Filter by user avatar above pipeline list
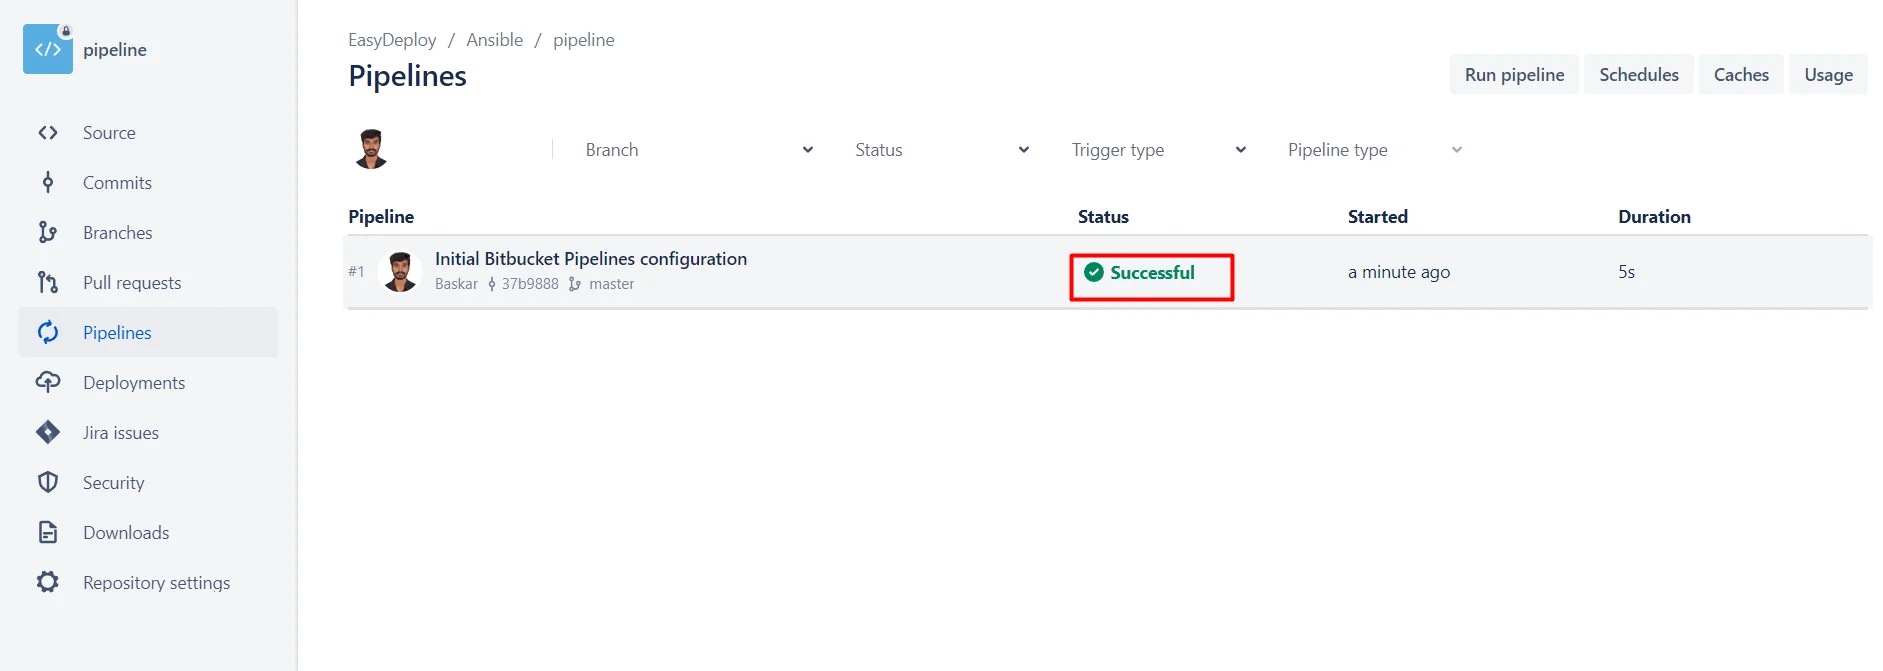Screen dimensions: 1883x671 pos(371,149)
